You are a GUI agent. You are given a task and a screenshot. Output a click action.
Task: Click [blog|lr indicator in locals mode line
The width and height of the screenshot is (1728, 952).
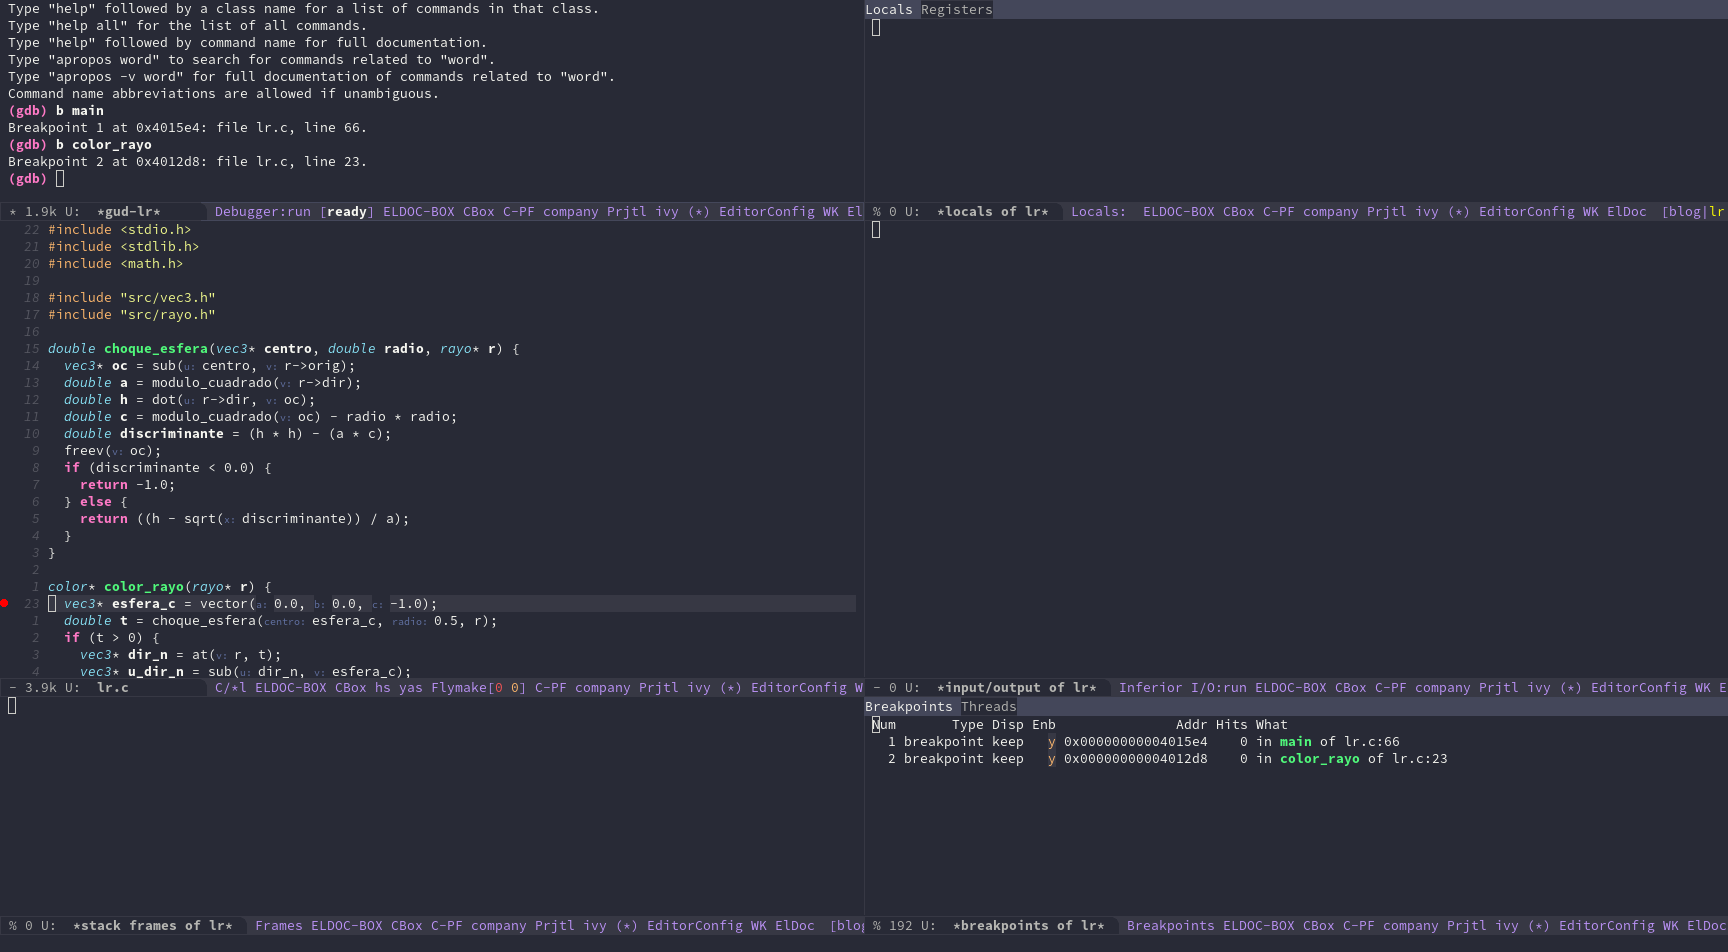coord(1694,212)
